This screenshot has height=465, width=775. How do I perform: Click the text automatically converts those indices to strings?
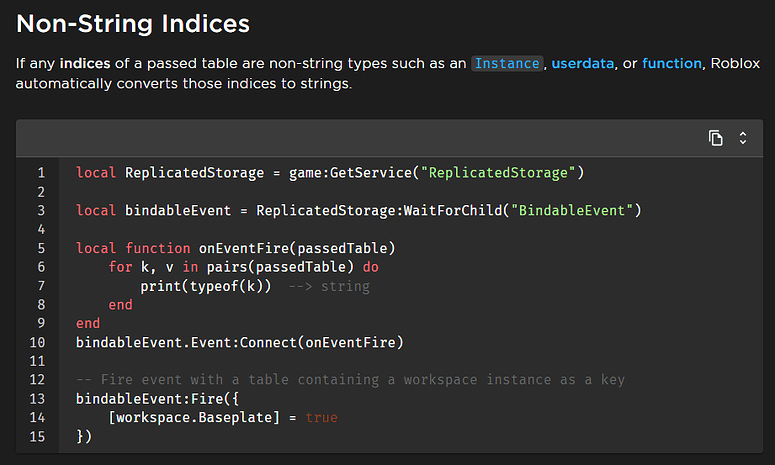click(x=183, y=84)
